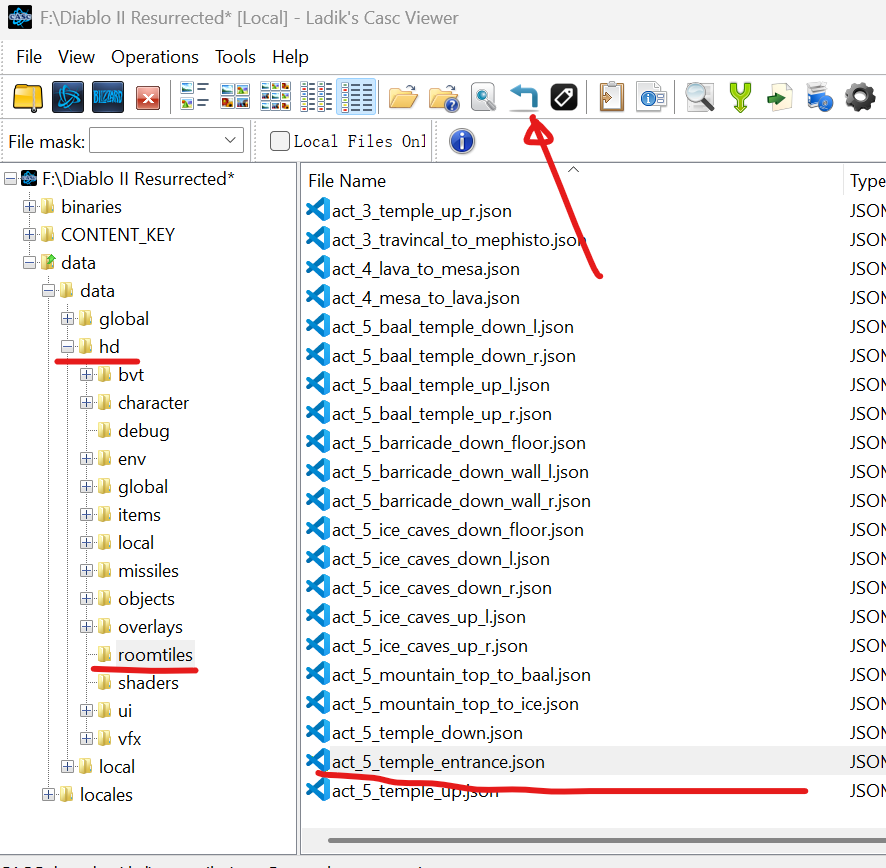Click the horizontal scrollbar in file list
This screenshot has width=886, height=868.
(x=606, y=840)
